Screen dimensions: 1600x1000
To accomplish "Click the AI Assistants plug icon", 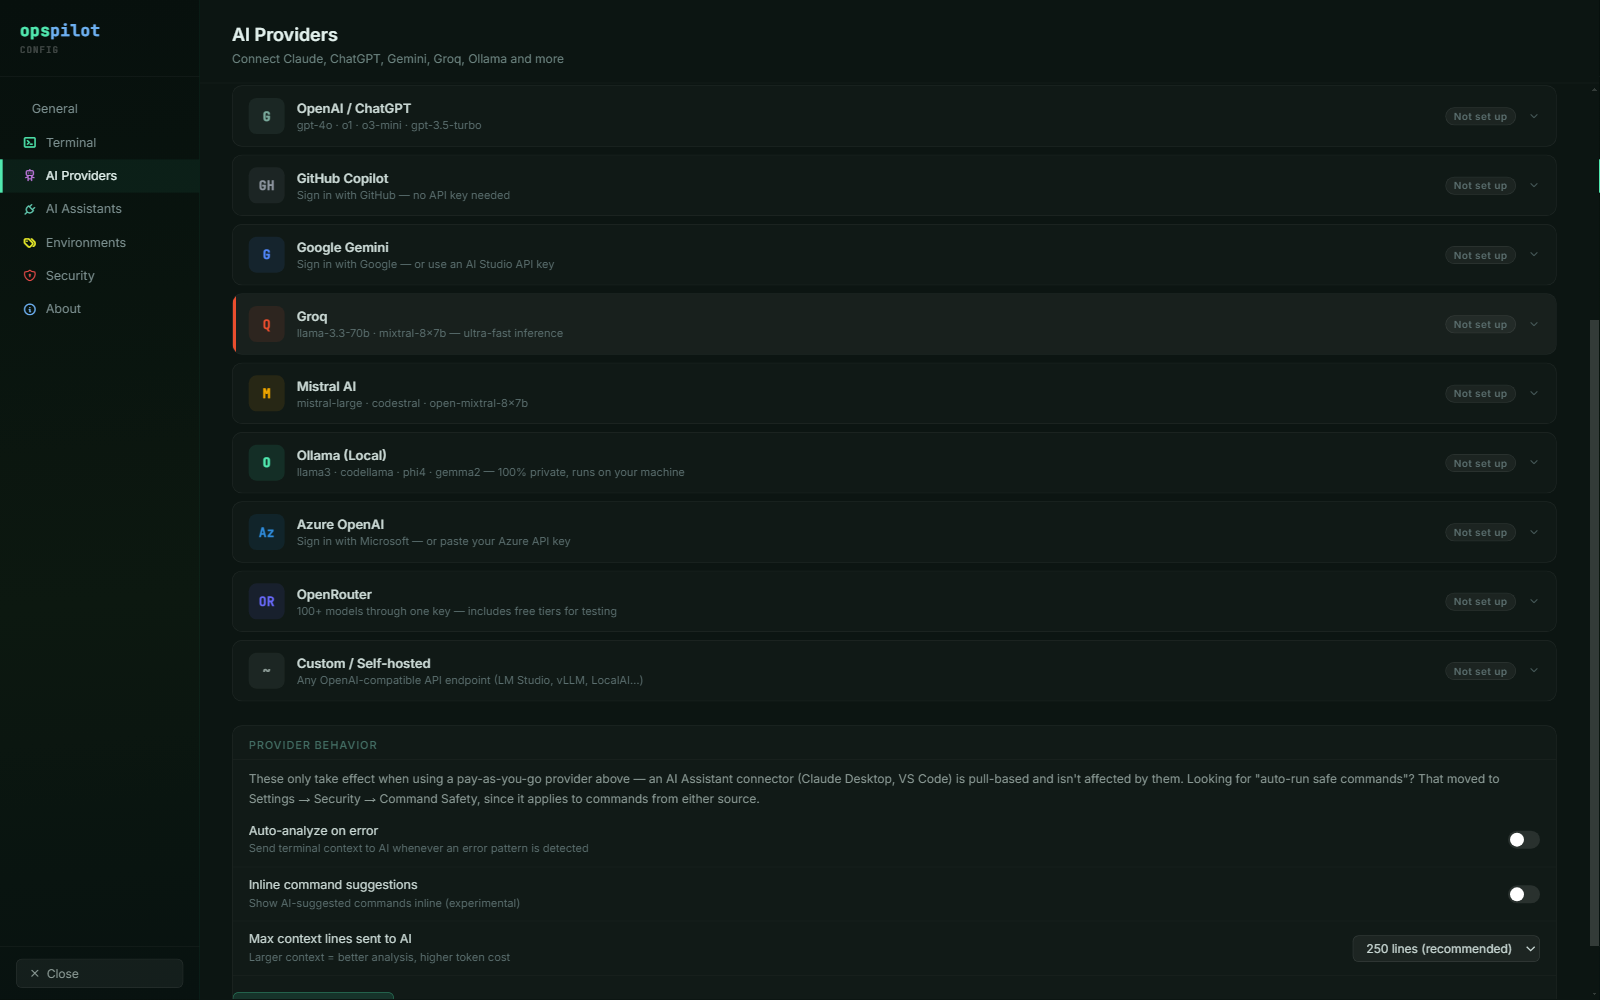I will point(30,209).
